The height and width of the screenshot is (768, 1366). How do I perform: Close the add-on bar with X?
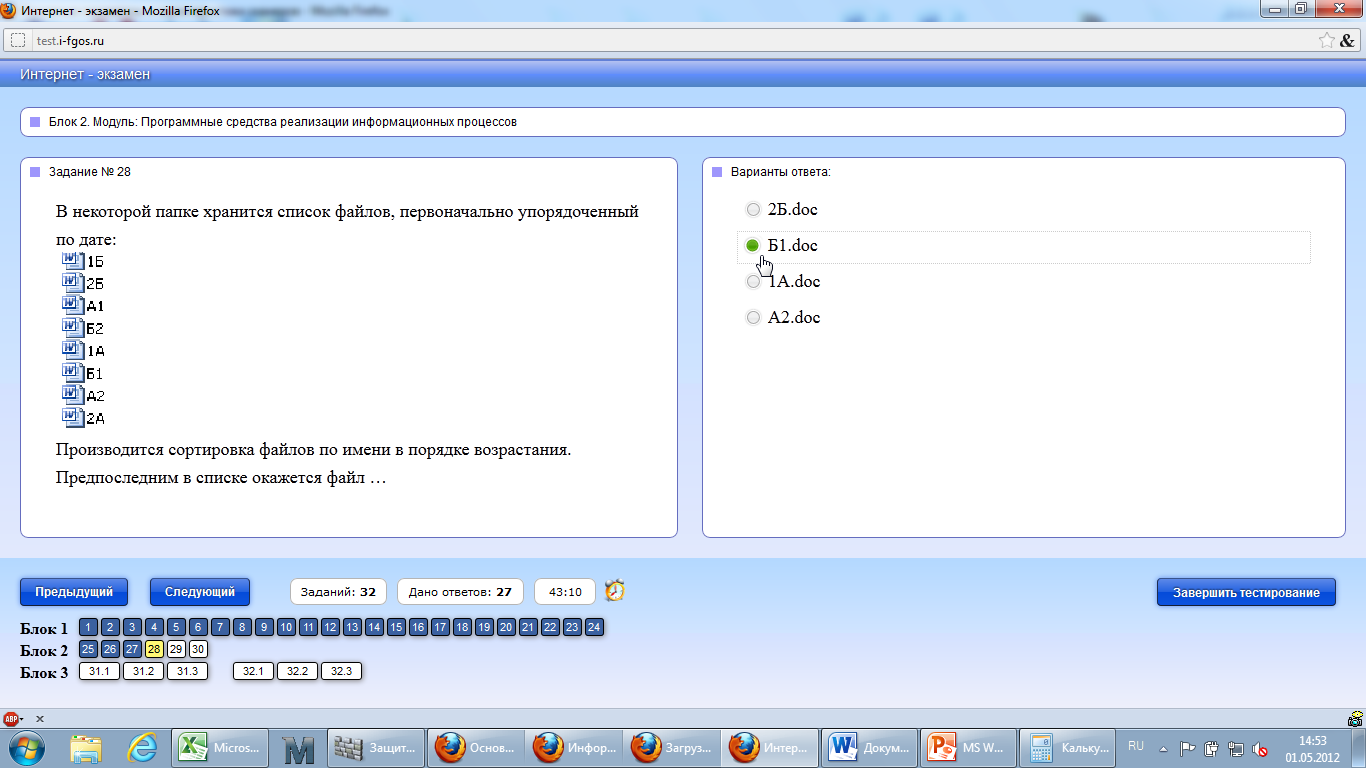pyautogui.click(x=40, y=719)
